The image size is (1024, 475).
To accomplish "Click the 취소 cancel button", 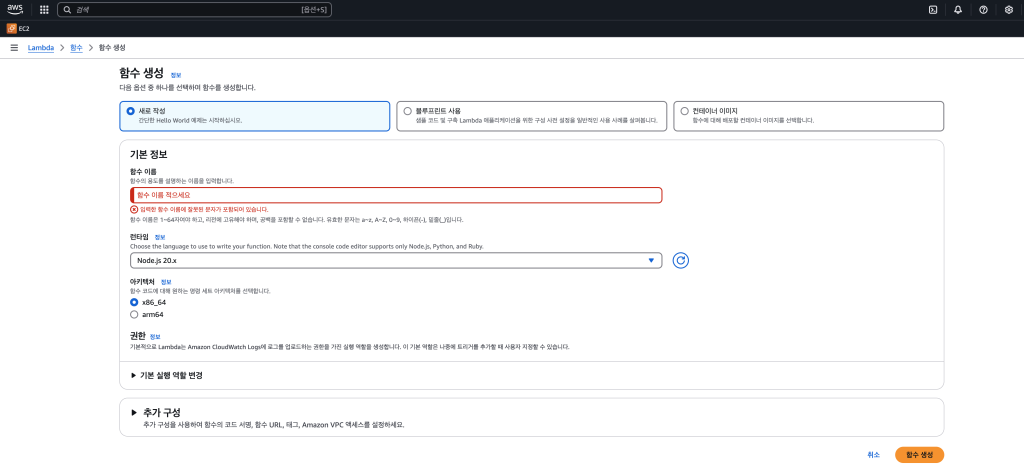I will click(873, 455).
